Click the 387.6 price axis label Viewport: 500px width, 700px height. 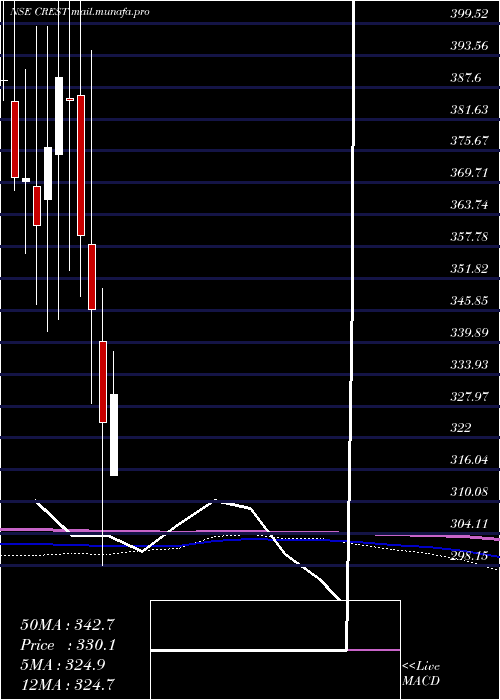pyautogui.click(x=465, y=78)
